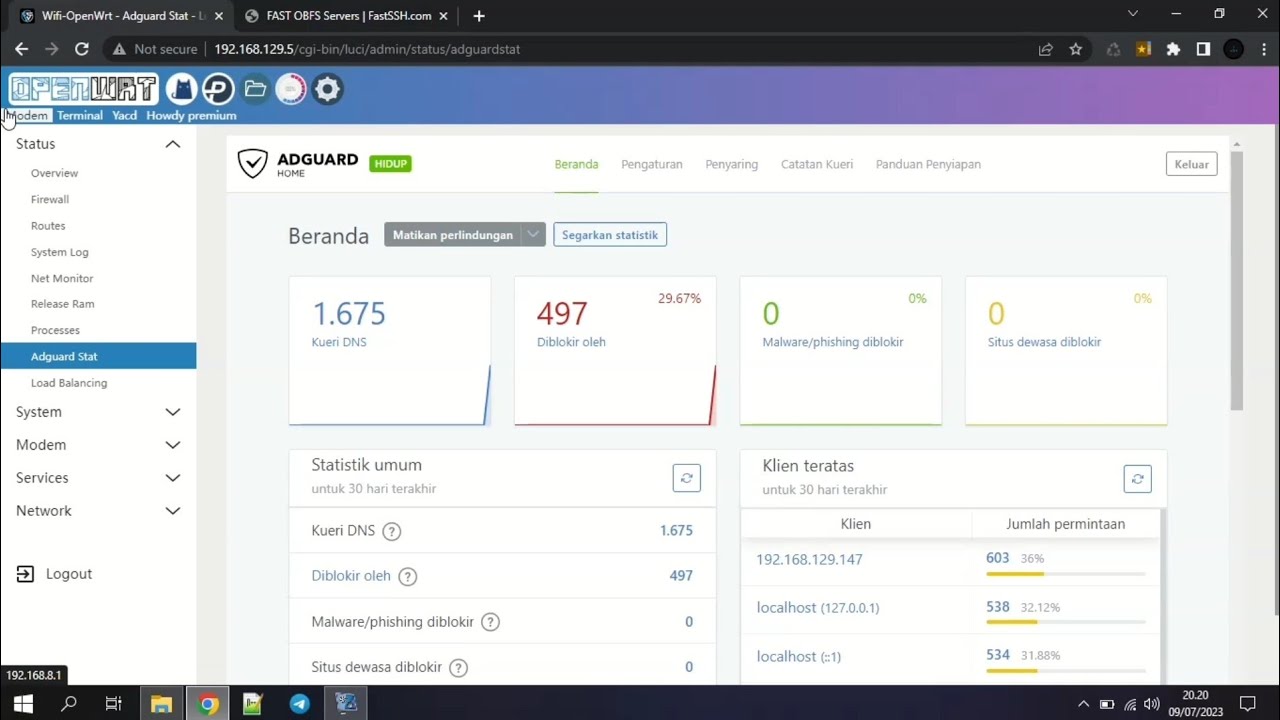Open Howdy premium from header menu
The width and height of the screenshot is (1280, 720).
(191, 116)
